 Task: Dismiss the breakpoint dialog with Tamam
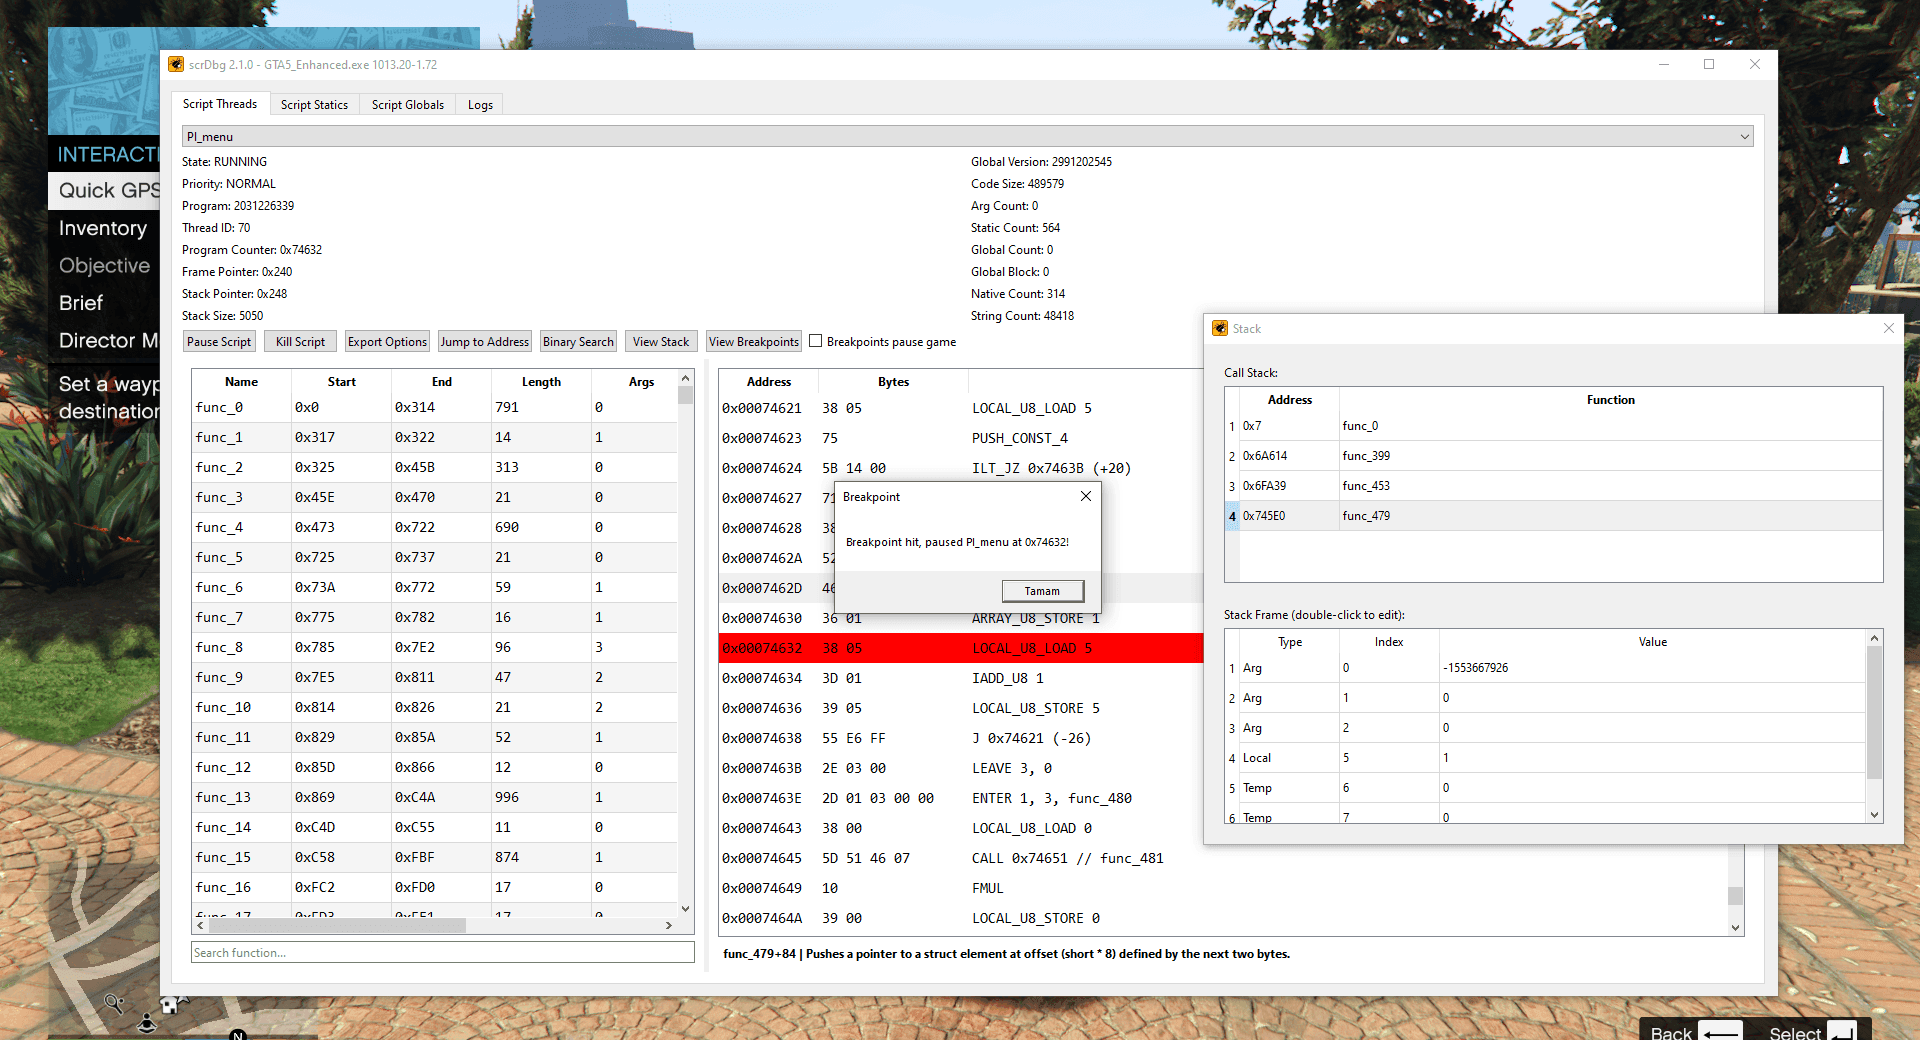point(1042,590)
